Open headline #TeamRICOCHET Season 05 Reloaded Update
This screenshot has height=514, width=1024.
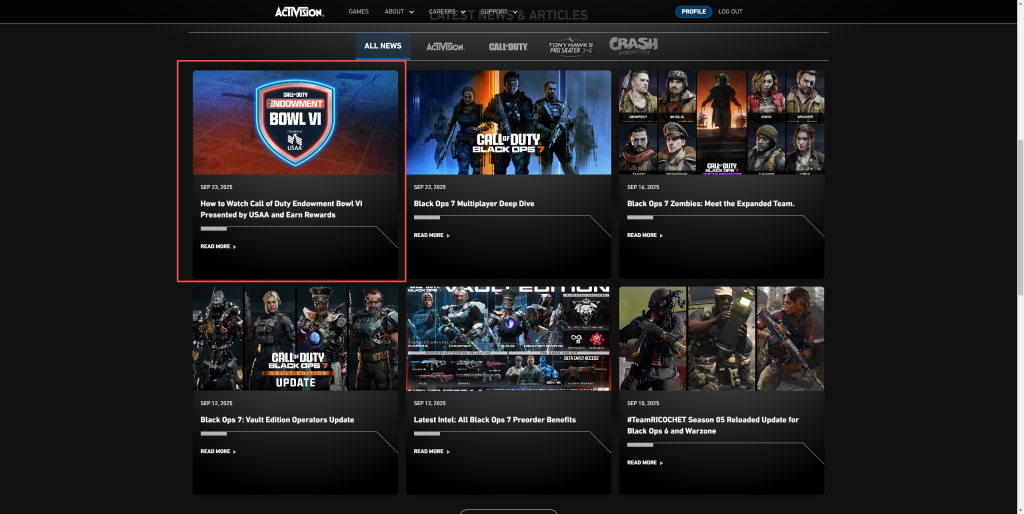tap(712, 425)
